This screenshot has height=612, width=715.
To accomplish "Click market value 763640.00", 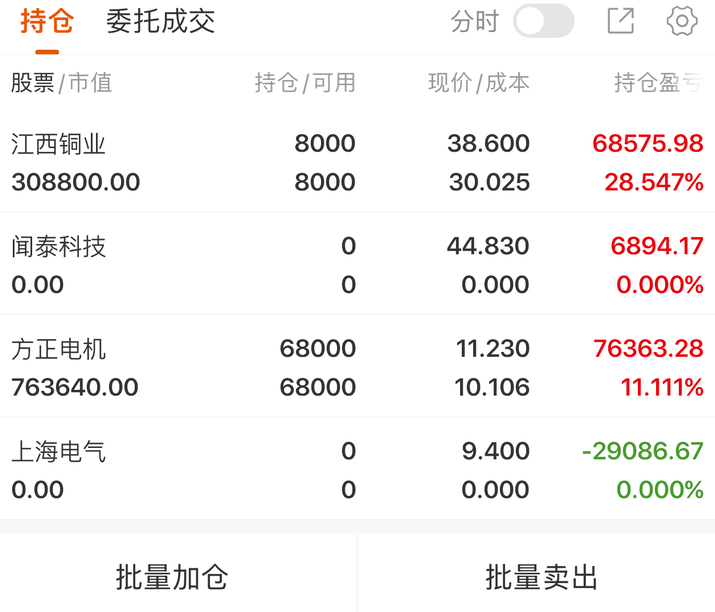I will tap(75, 388).
